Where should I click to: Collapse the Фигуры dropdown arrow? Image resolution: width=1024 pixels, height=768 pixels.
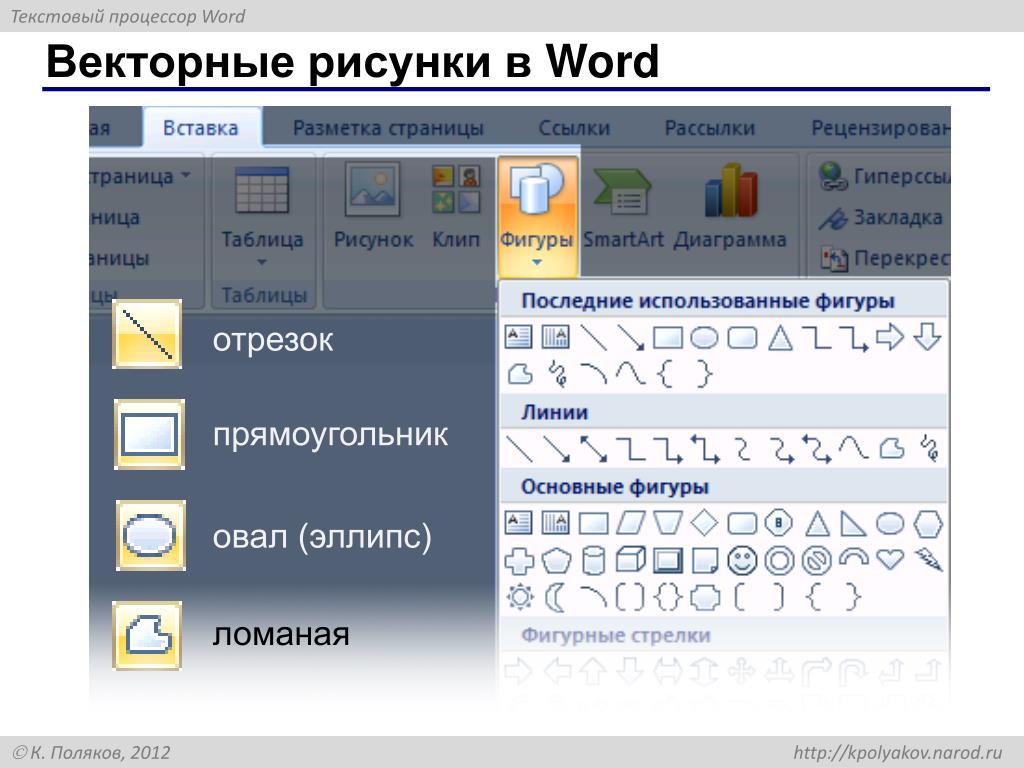click(536, 263)
